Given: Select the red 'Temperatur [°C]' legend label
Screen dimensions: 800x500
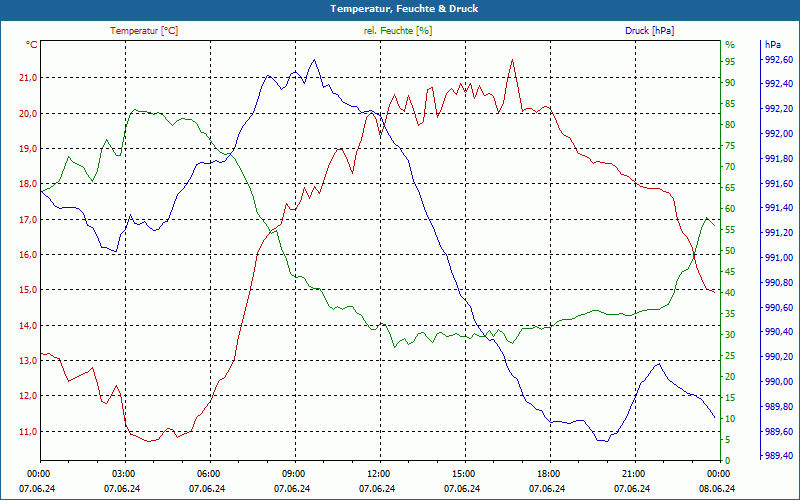Looking at the screenshot, I should tap(144, 31).
